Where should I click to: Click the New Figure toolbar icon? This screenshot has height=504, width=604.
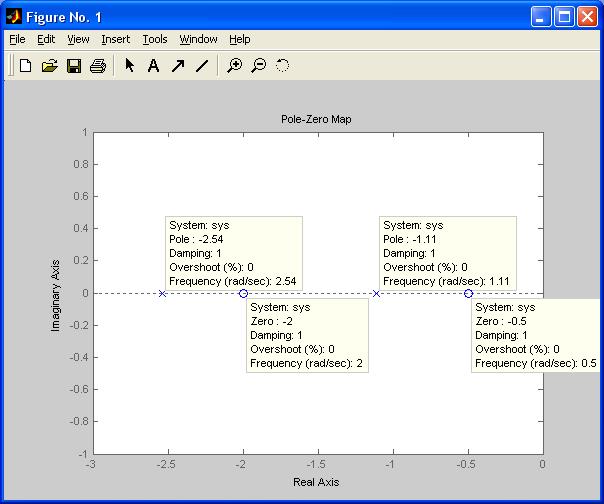click(x=25, y=66)
